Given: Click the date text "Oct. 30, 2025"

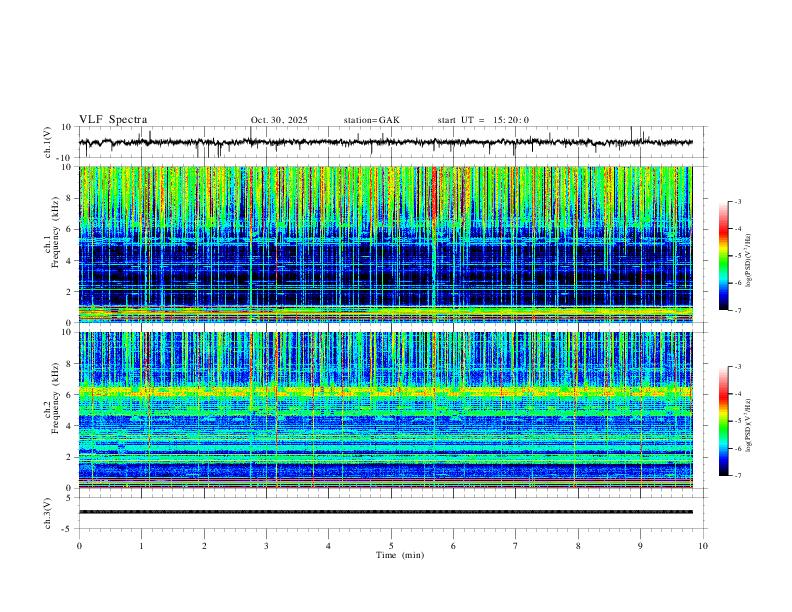Looking at the screenshot, I should [x=279, y=120].
